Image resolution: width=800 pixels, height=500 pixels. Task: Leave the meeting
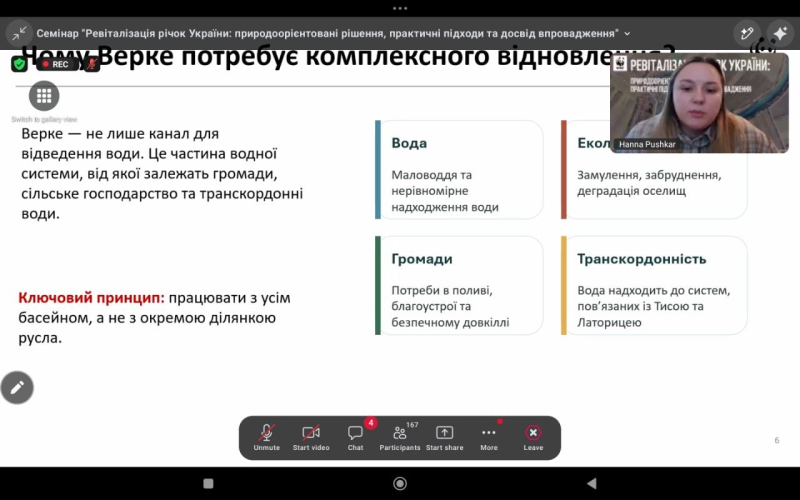pyautogui.click(x=533, y=438)
